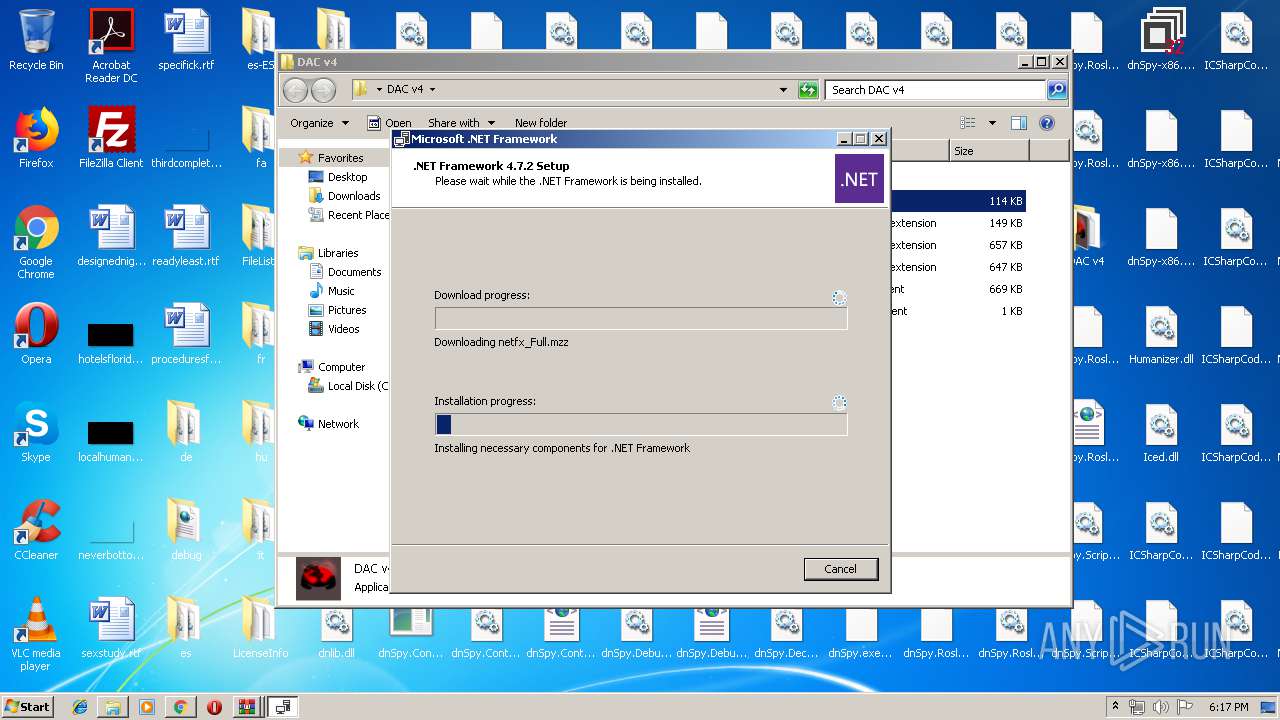The height and width of the screenshot is (720, 1280).
Task: Select Favorites in navigation pane
Action: 340,158
